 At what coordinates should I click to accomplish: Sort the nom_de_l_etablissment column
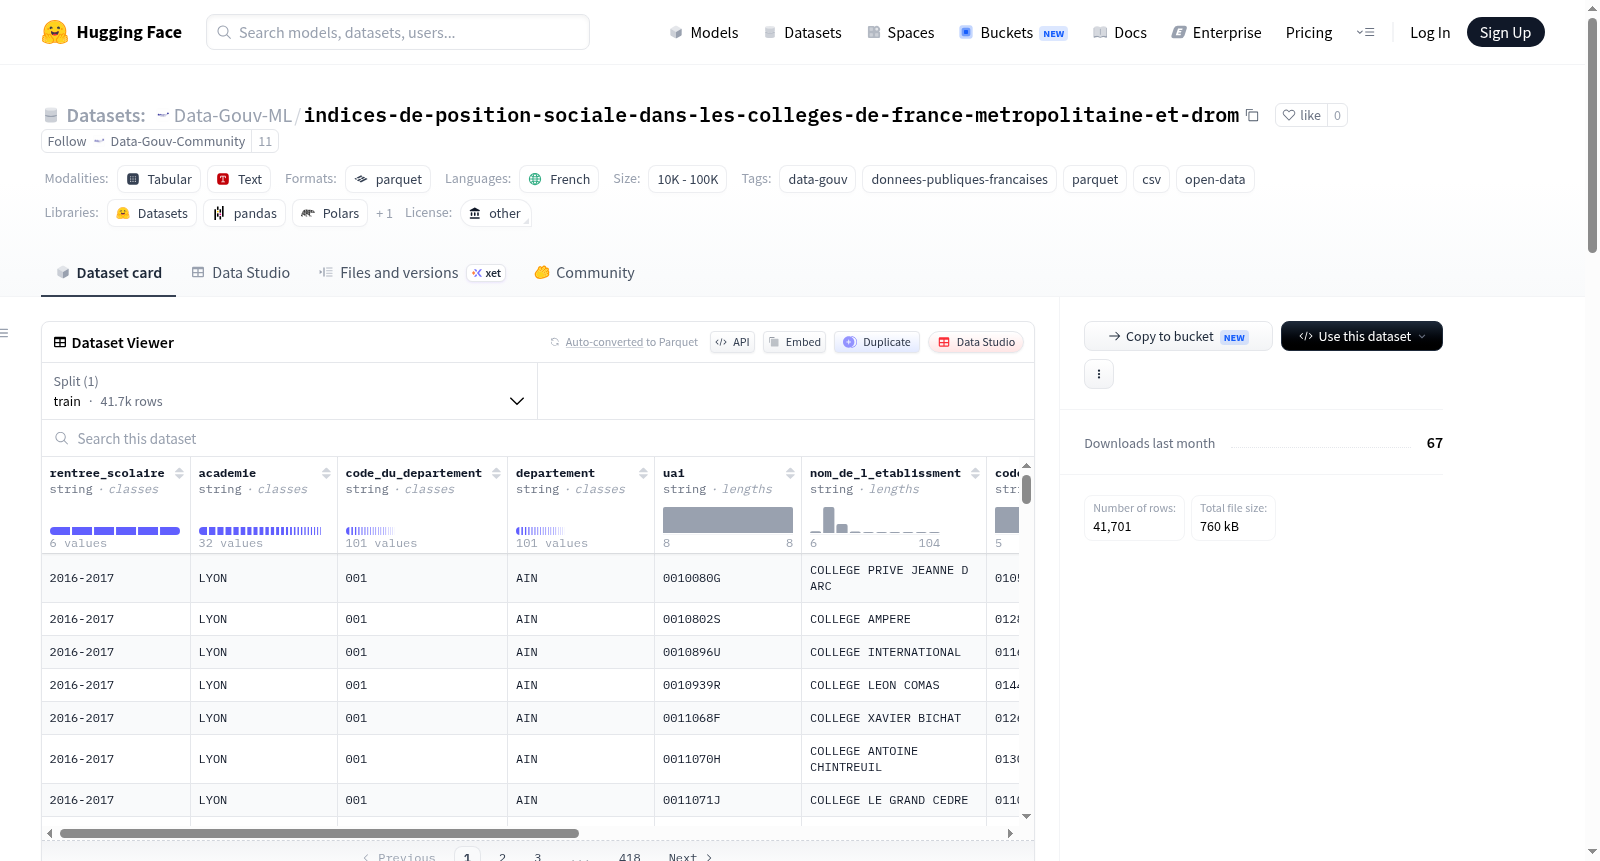(x=975, y=473)
